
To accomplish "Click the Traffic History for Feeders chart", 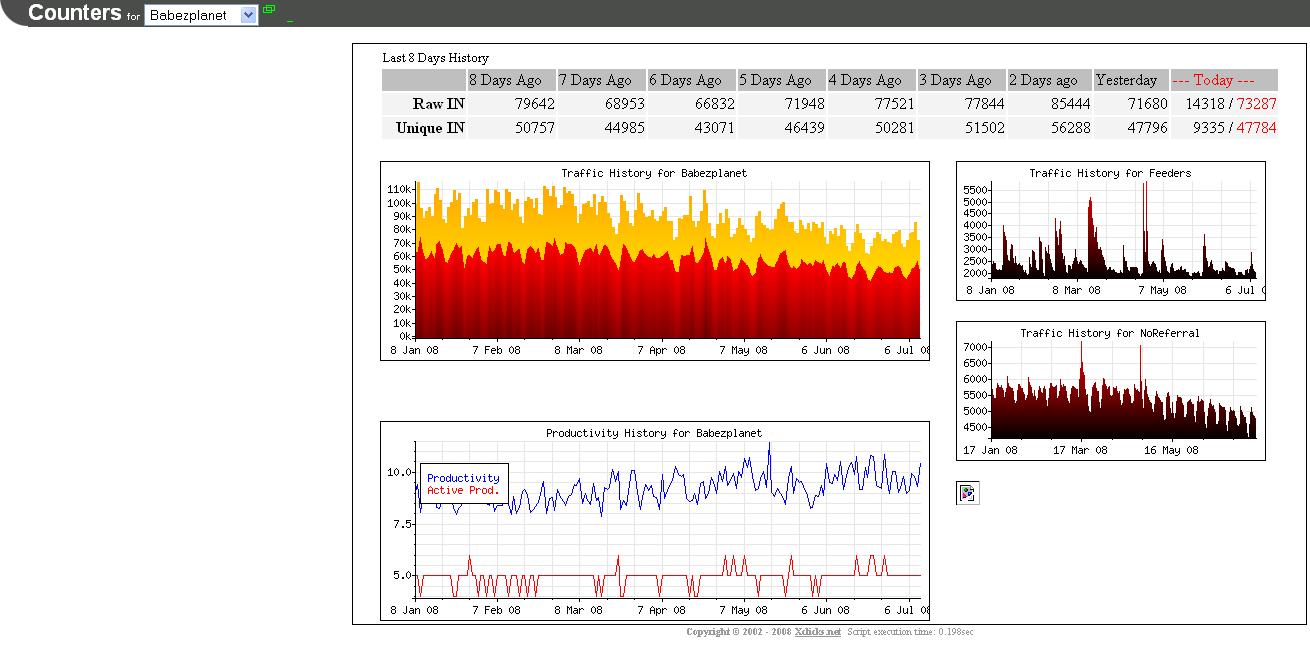I will click(x=1111, y=230).
